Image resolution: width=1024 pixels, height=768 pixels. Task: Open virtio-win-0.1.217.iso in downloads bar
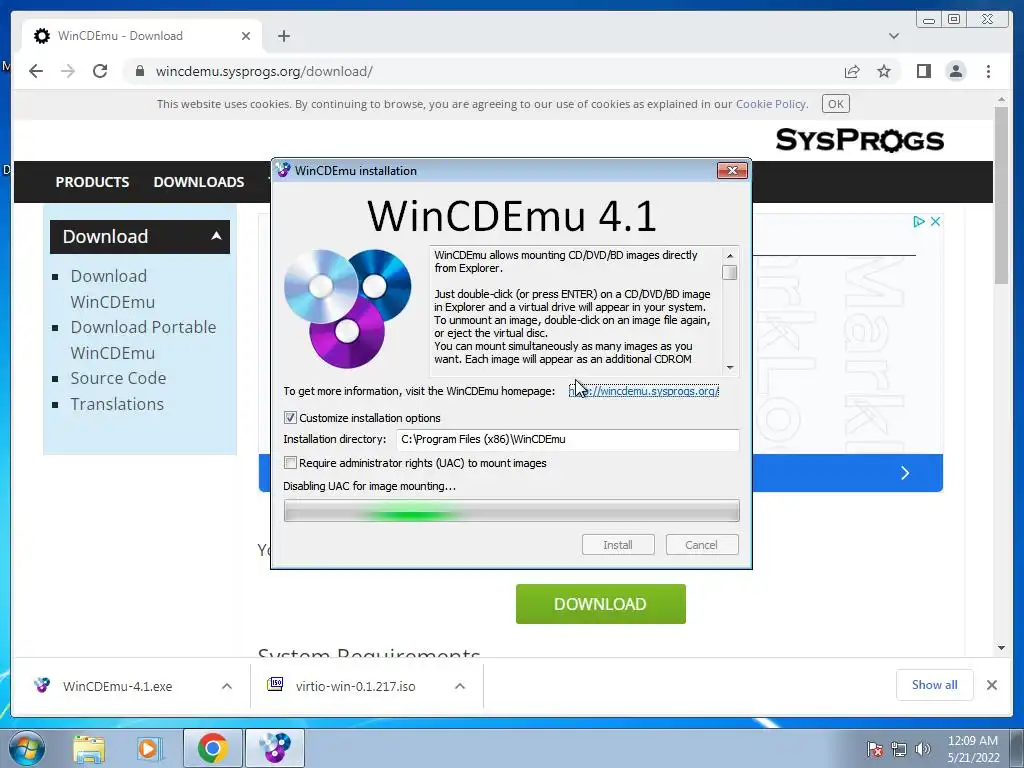tap(355, 686)
